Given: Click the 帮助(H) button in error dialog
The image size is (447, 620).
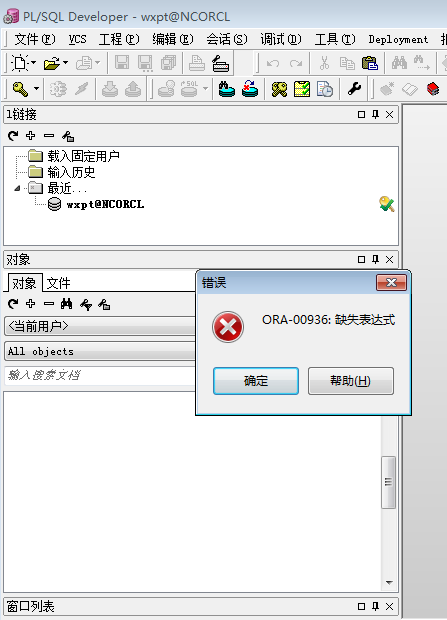Looking at the screenshot, I should click(350, 381).
